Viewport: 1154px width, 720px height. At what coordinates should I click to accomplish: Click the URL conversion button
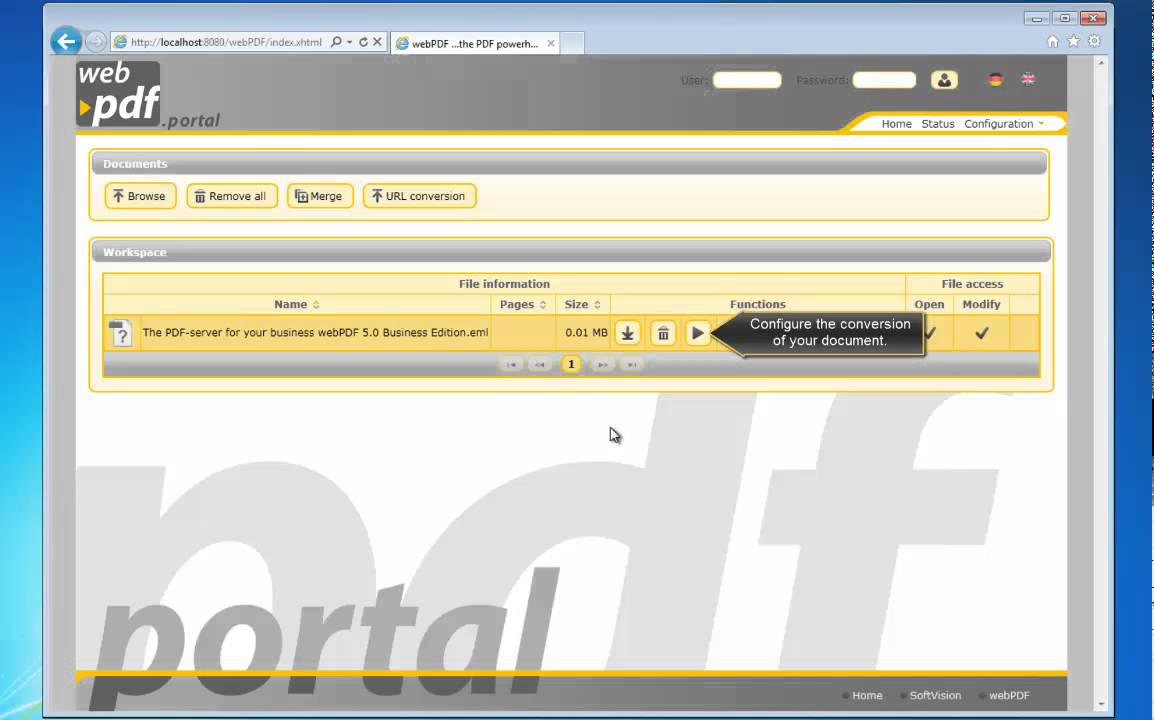pyautogui.click(x=419, y=196)
